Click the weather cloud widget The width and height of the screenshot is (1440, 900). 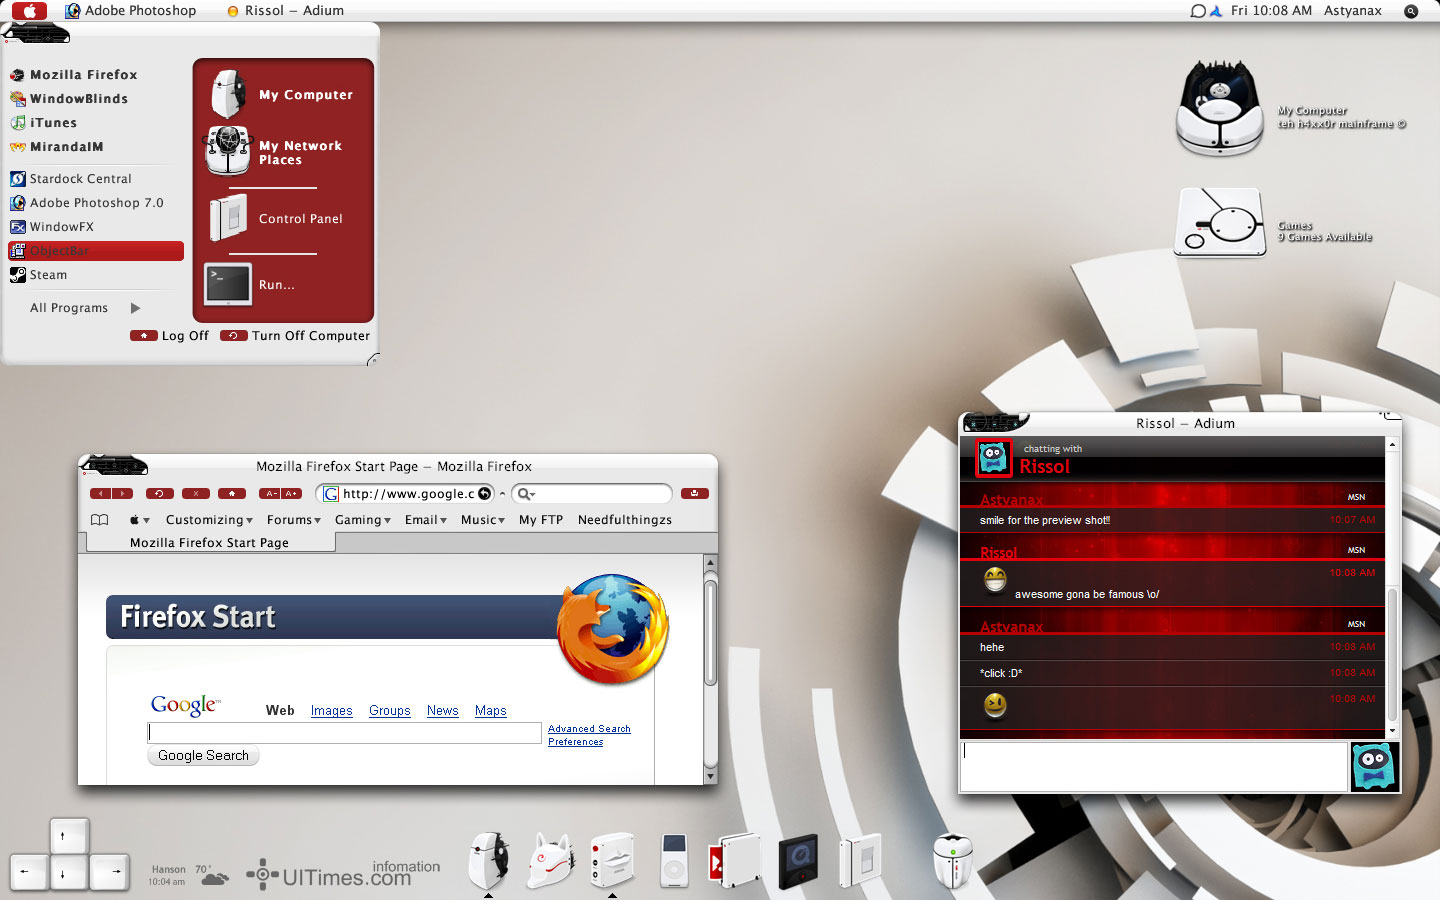[215, 877]
